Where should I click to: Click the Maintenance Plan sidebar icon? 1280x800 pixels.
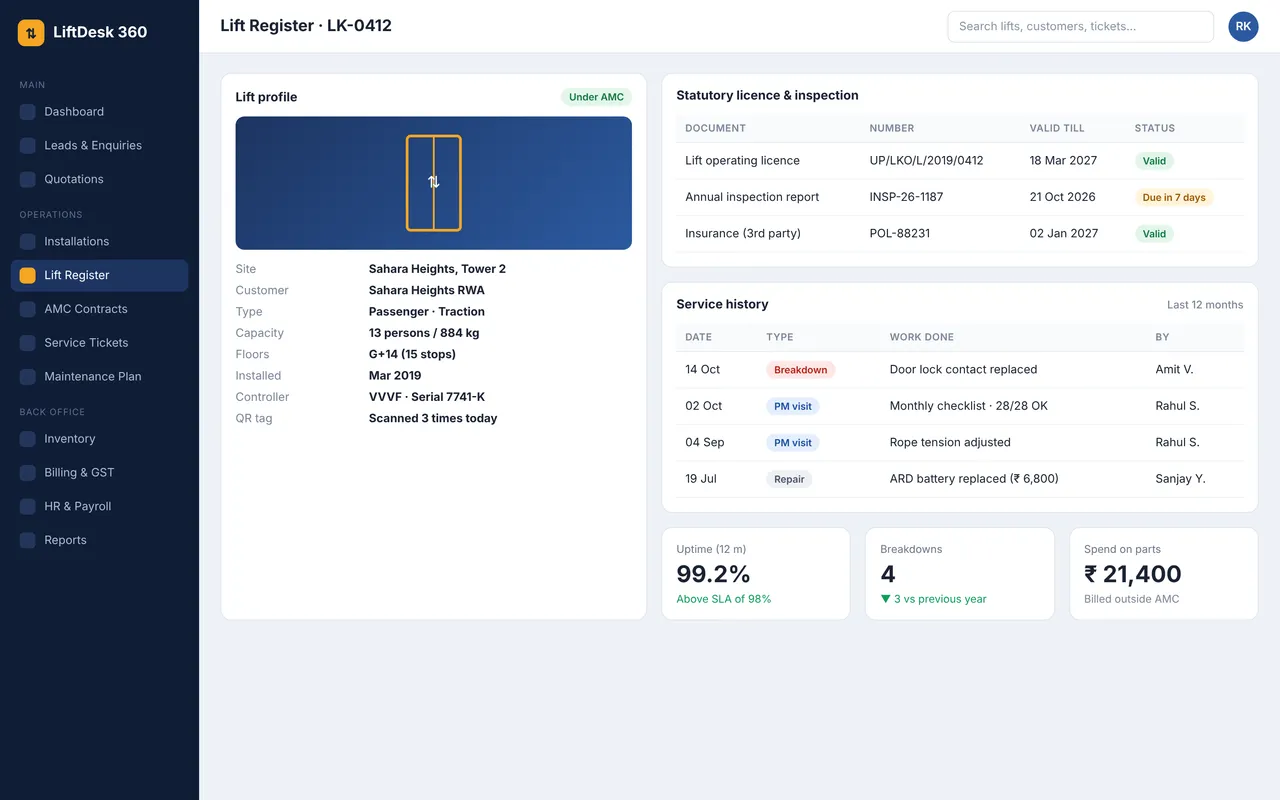(28, 377)
